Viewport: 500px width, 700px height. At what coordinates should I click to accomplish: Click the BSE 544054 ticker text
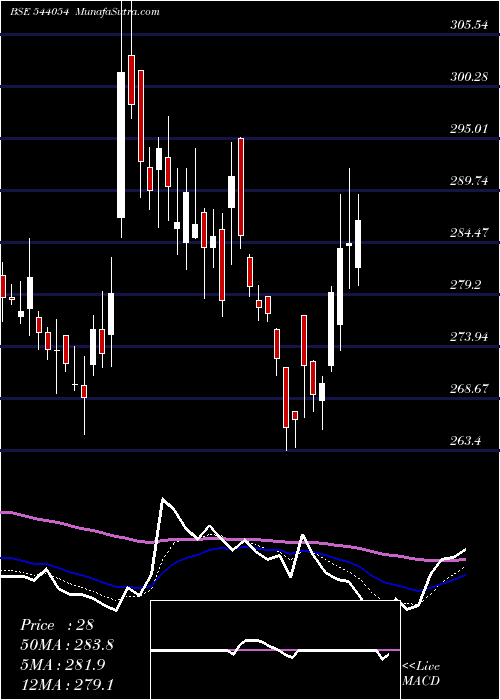(39, 12)
